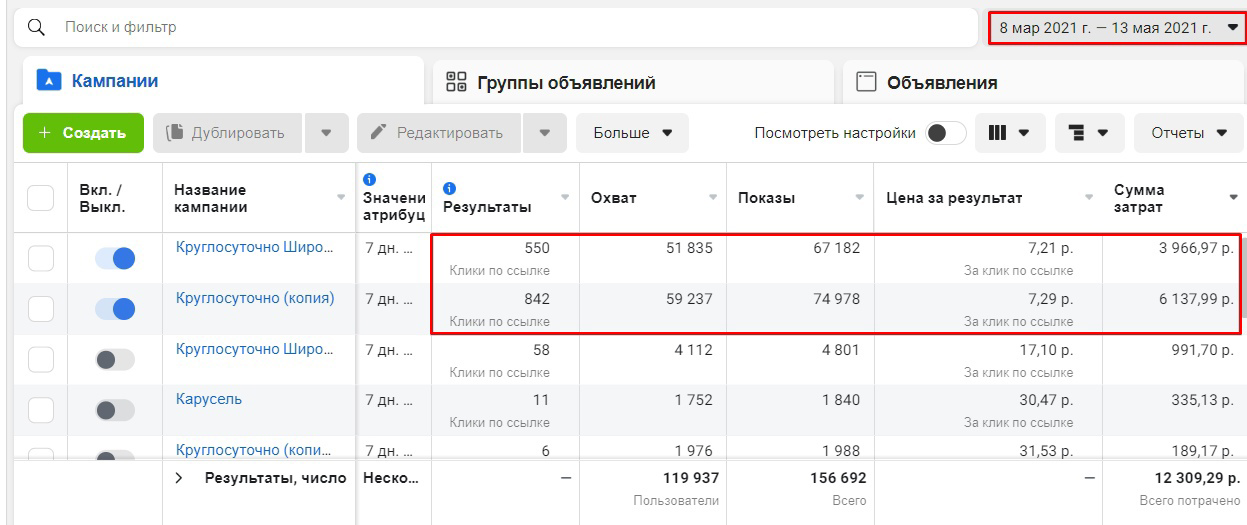Open the campaign link with 550 results
Viewport: 1247px width, 525px height.
click(x=255, y=248)
